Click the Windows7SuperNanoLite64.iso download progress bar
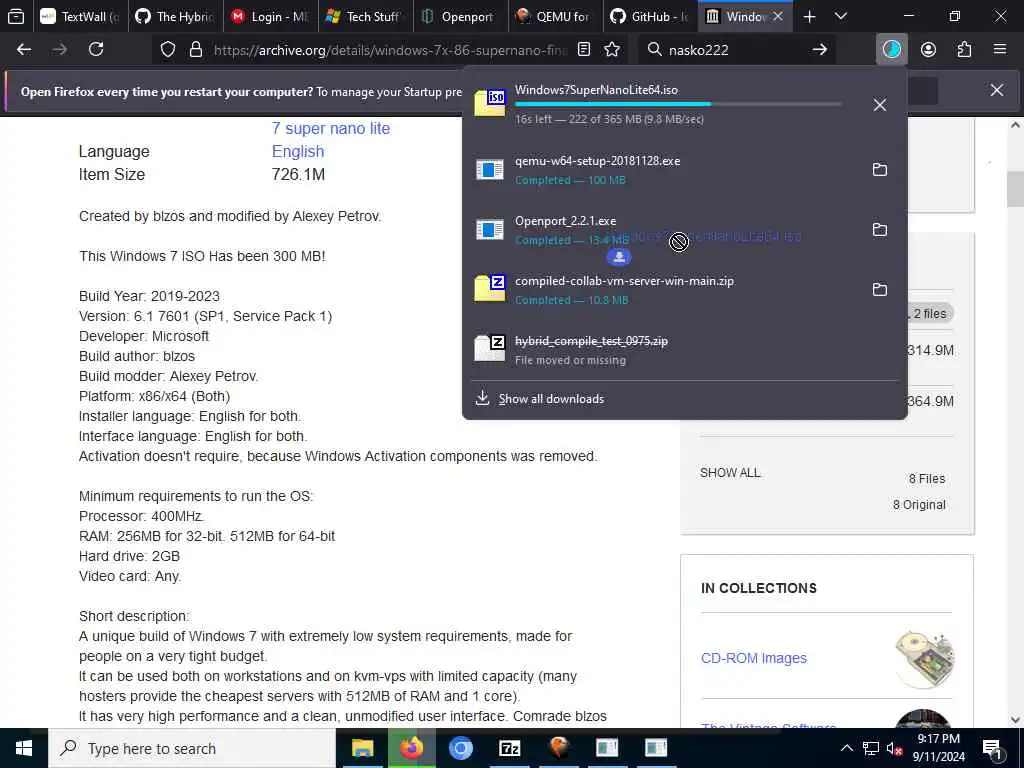The width and height of the screenshot is (1024, 768). pos(678,104)
